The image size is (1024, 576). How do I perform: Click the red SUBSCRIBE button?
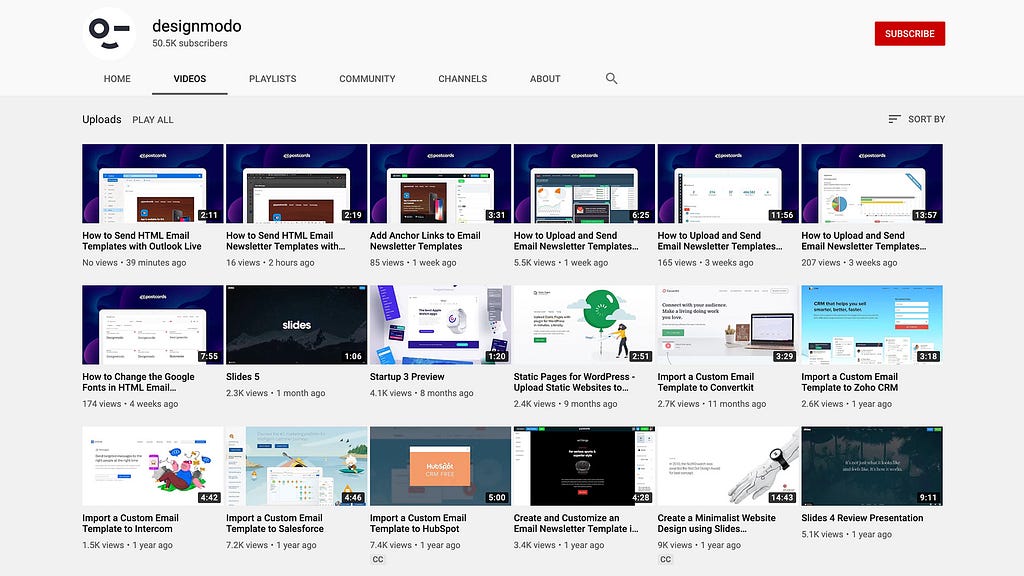click(910, 33)
